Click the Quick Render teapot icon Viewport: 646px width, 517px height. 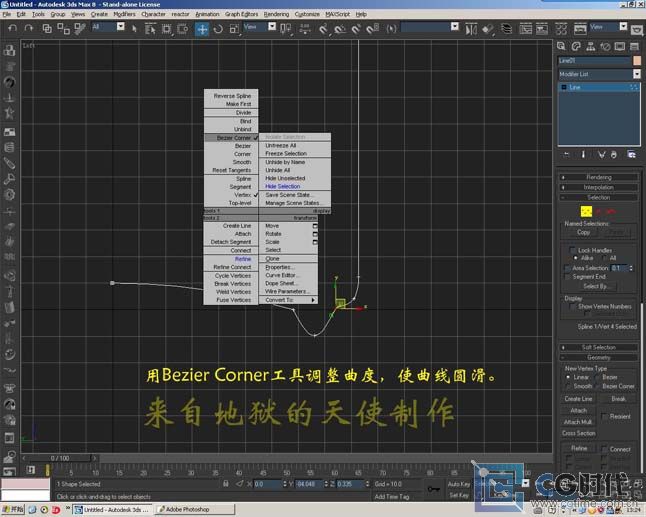[x=637, y=29]
